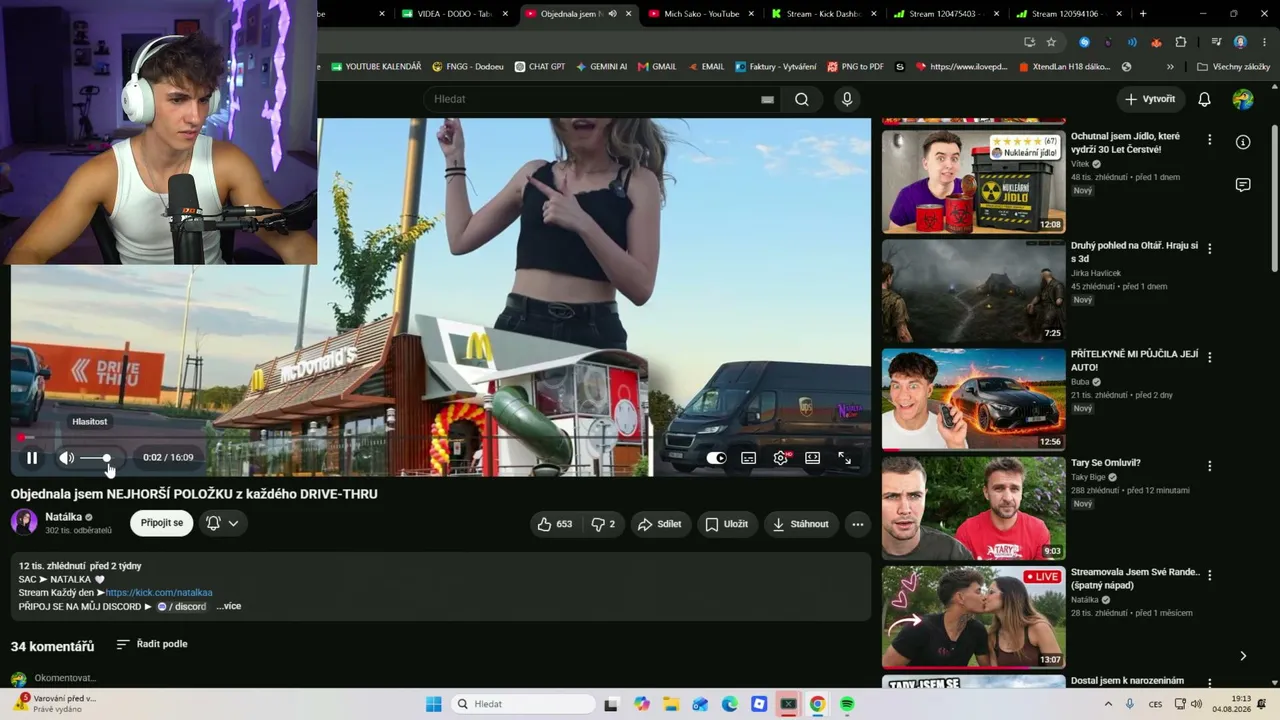Open options for 'Druhý pohled na Oltář' video
This screenshot has width=1280, height=720.
tap(1209, 248)
